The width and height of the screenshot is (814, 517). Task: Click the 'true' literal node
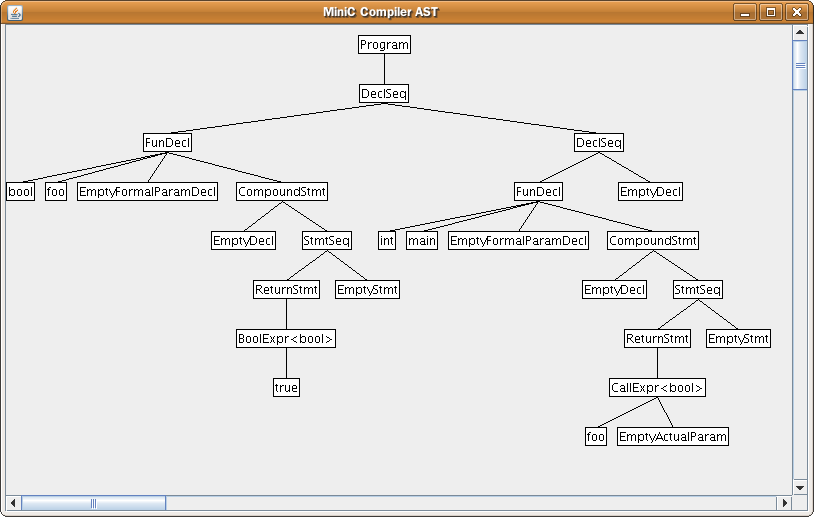click(286, 388)
